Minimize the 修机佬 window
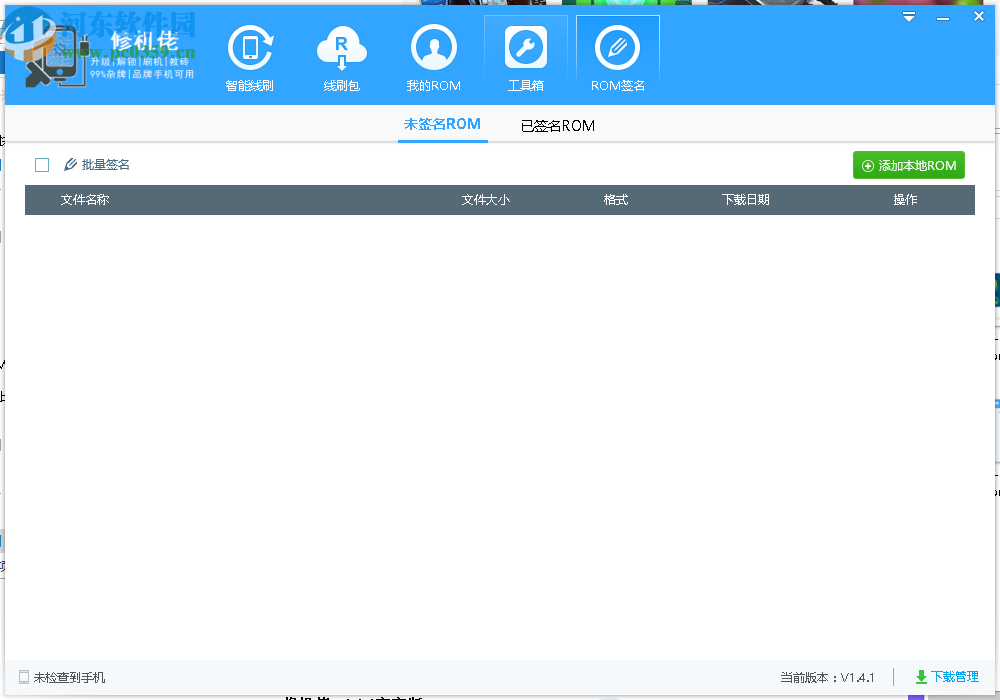 point(943,18)
